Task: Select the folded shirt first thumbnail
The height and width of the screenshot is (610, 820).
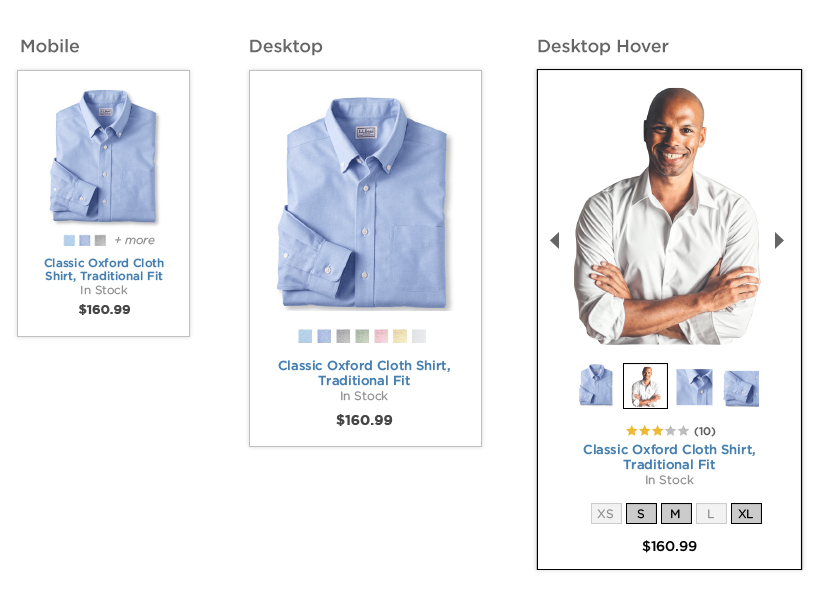Action: coord(596,386)
